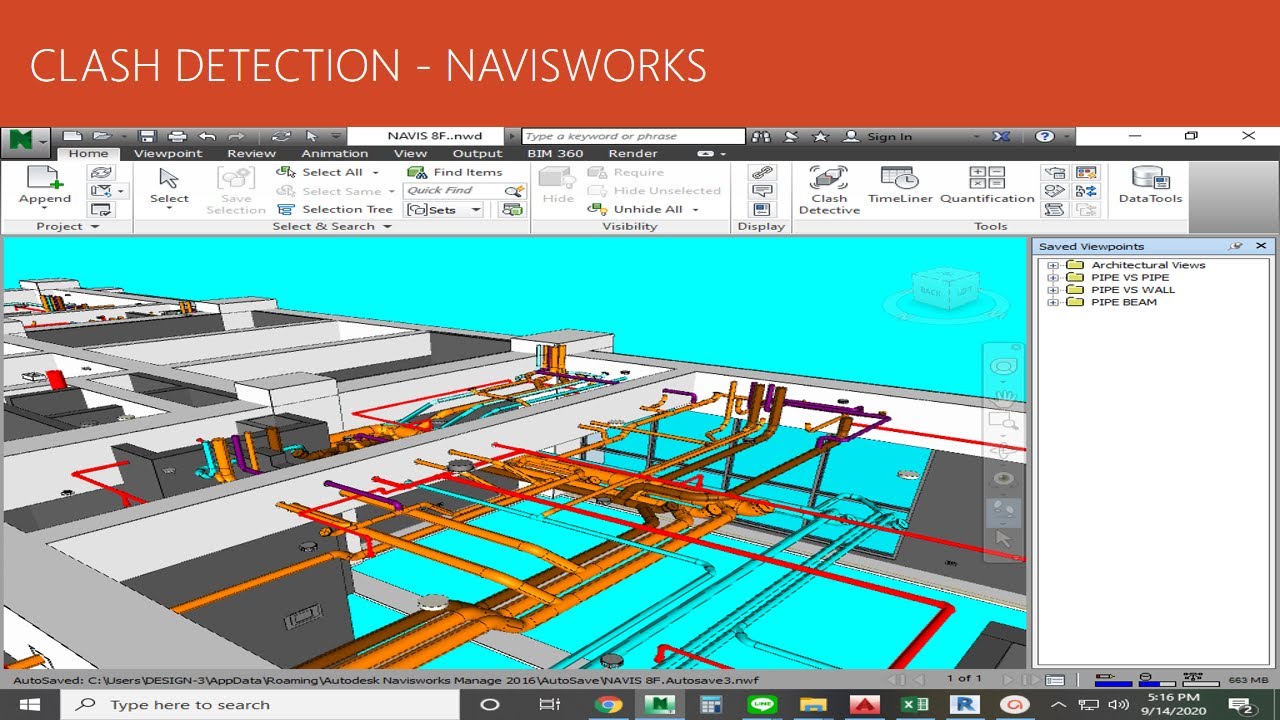Open the Select All dropdown
Image resolution: width=1280 pixels, height=720 pixels.
pos(375,172)
